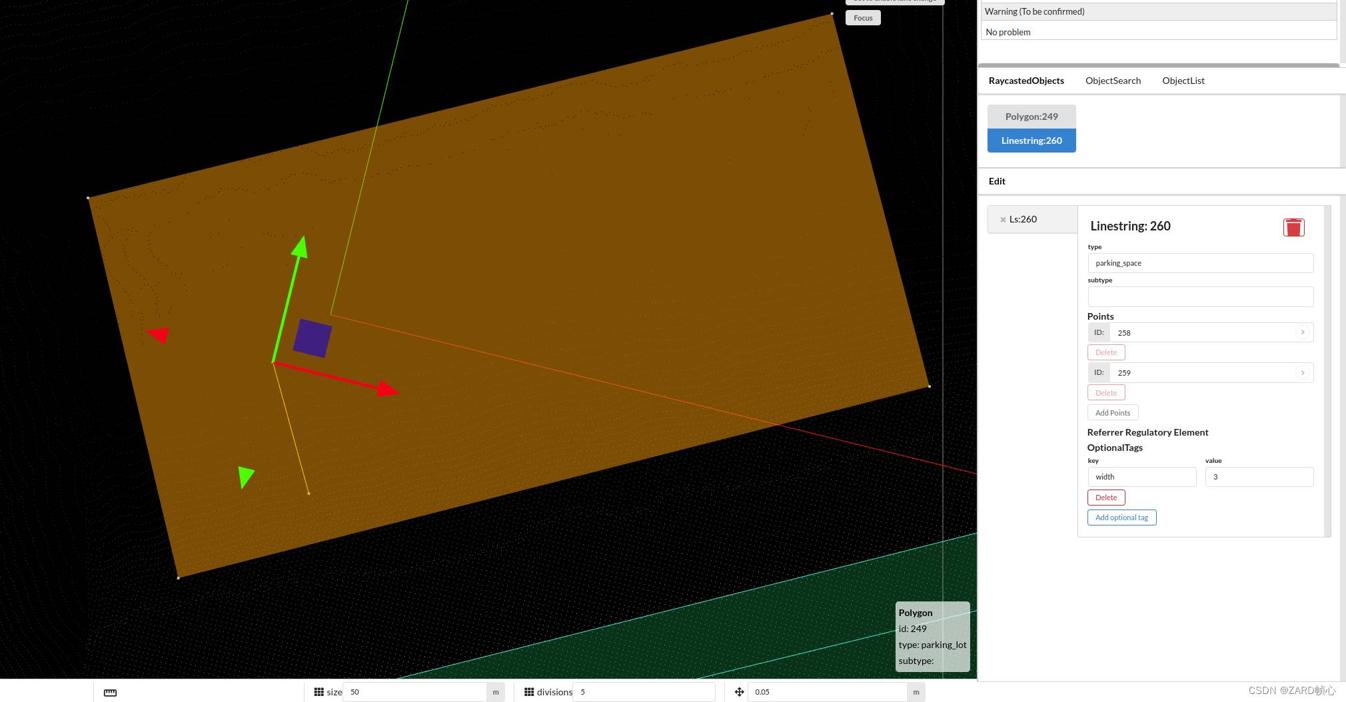Viewport: 1346px width, 702px height.
Task: Click the red X-axis arrow head
Action: click(388, 390)
